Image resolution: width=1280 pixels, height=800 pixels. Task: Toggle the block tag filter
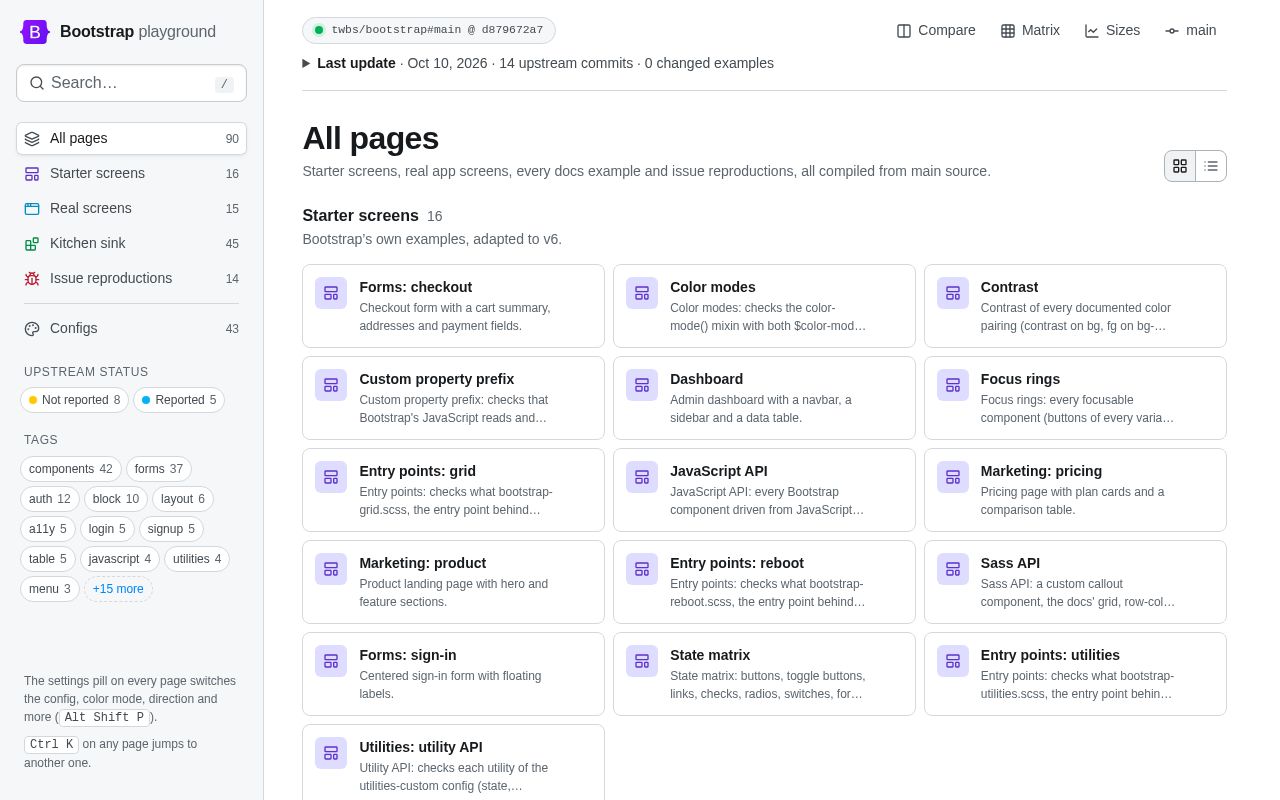click(x=116, y=499)
